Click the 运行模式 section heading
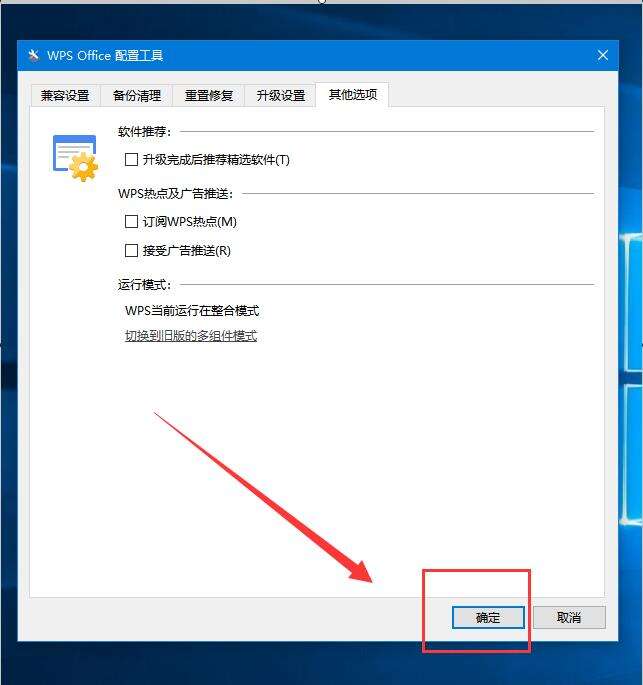The width and height of the screenshot is (643, 685). 145,285
